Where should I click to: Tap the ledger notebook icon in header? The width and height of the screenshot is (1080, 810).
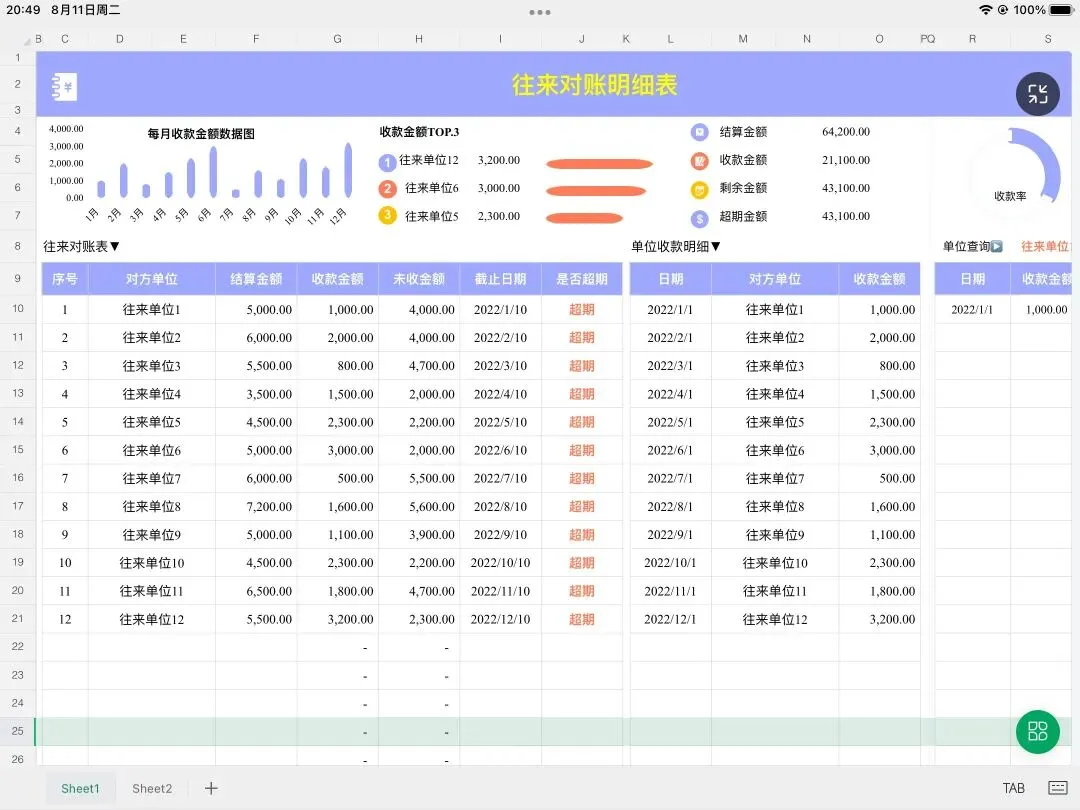(x=64, y=87)
